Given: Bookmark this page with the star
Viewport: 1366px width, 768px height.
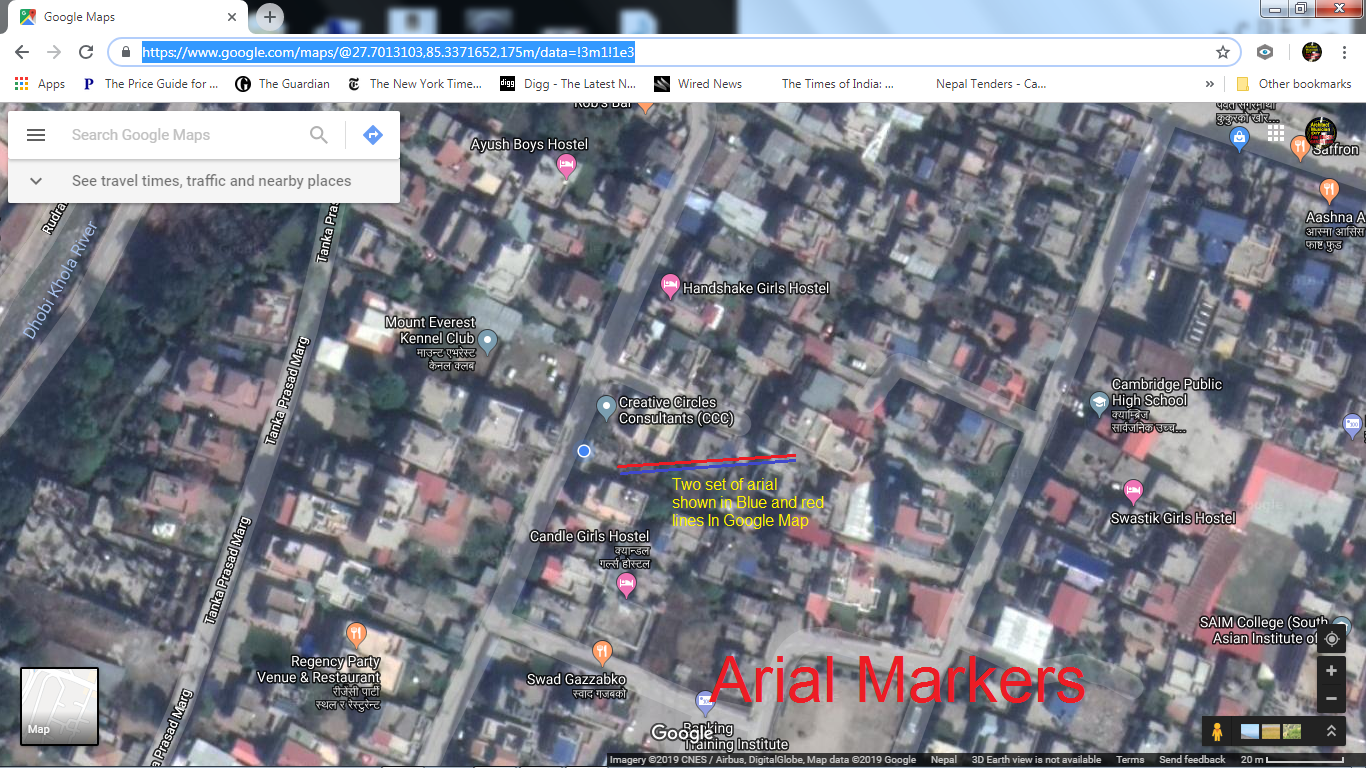Looking at the screenshot, I should (1222, 52).
